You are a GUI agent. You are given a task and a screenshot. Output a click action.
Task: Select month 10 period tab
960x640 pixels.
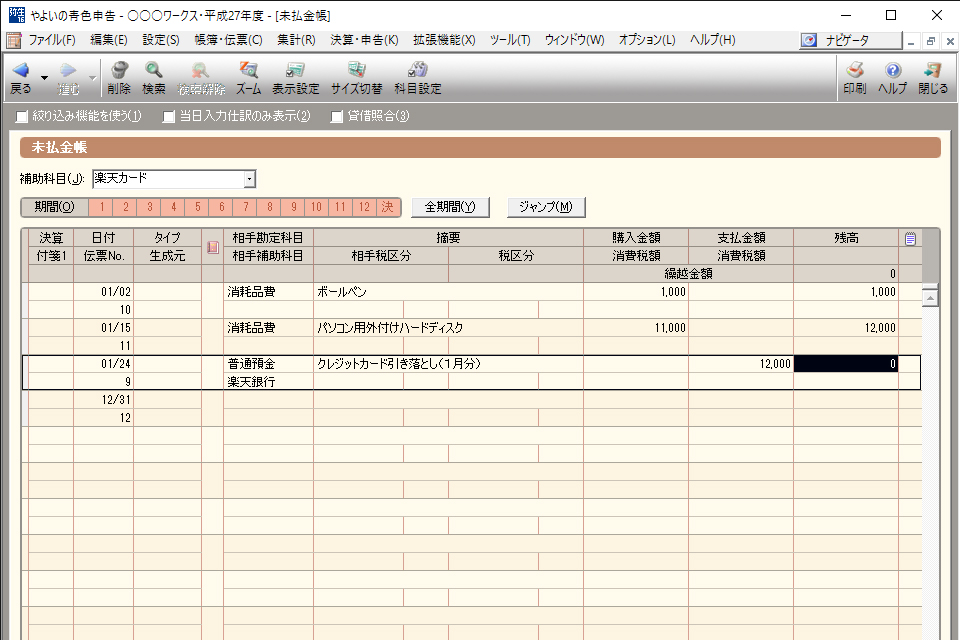(317, 207)
